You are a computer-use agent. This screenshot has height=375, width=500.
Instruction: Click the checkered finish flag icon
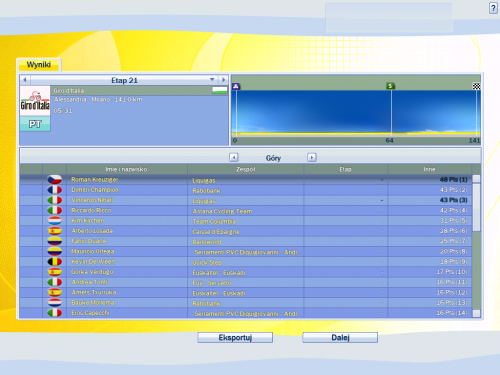(476, 86)
